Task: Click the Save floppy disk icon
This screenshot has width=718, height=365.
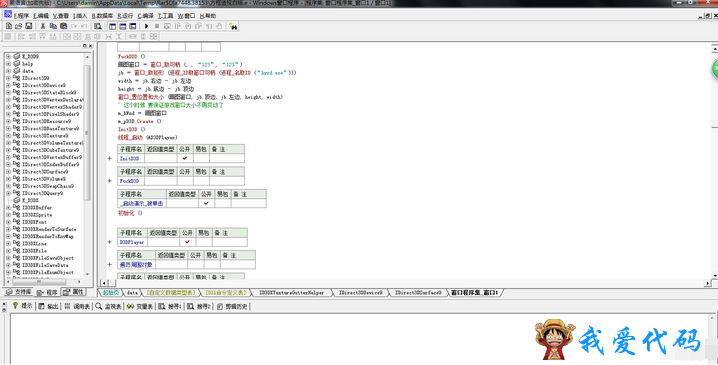Action: coord(28,26)
